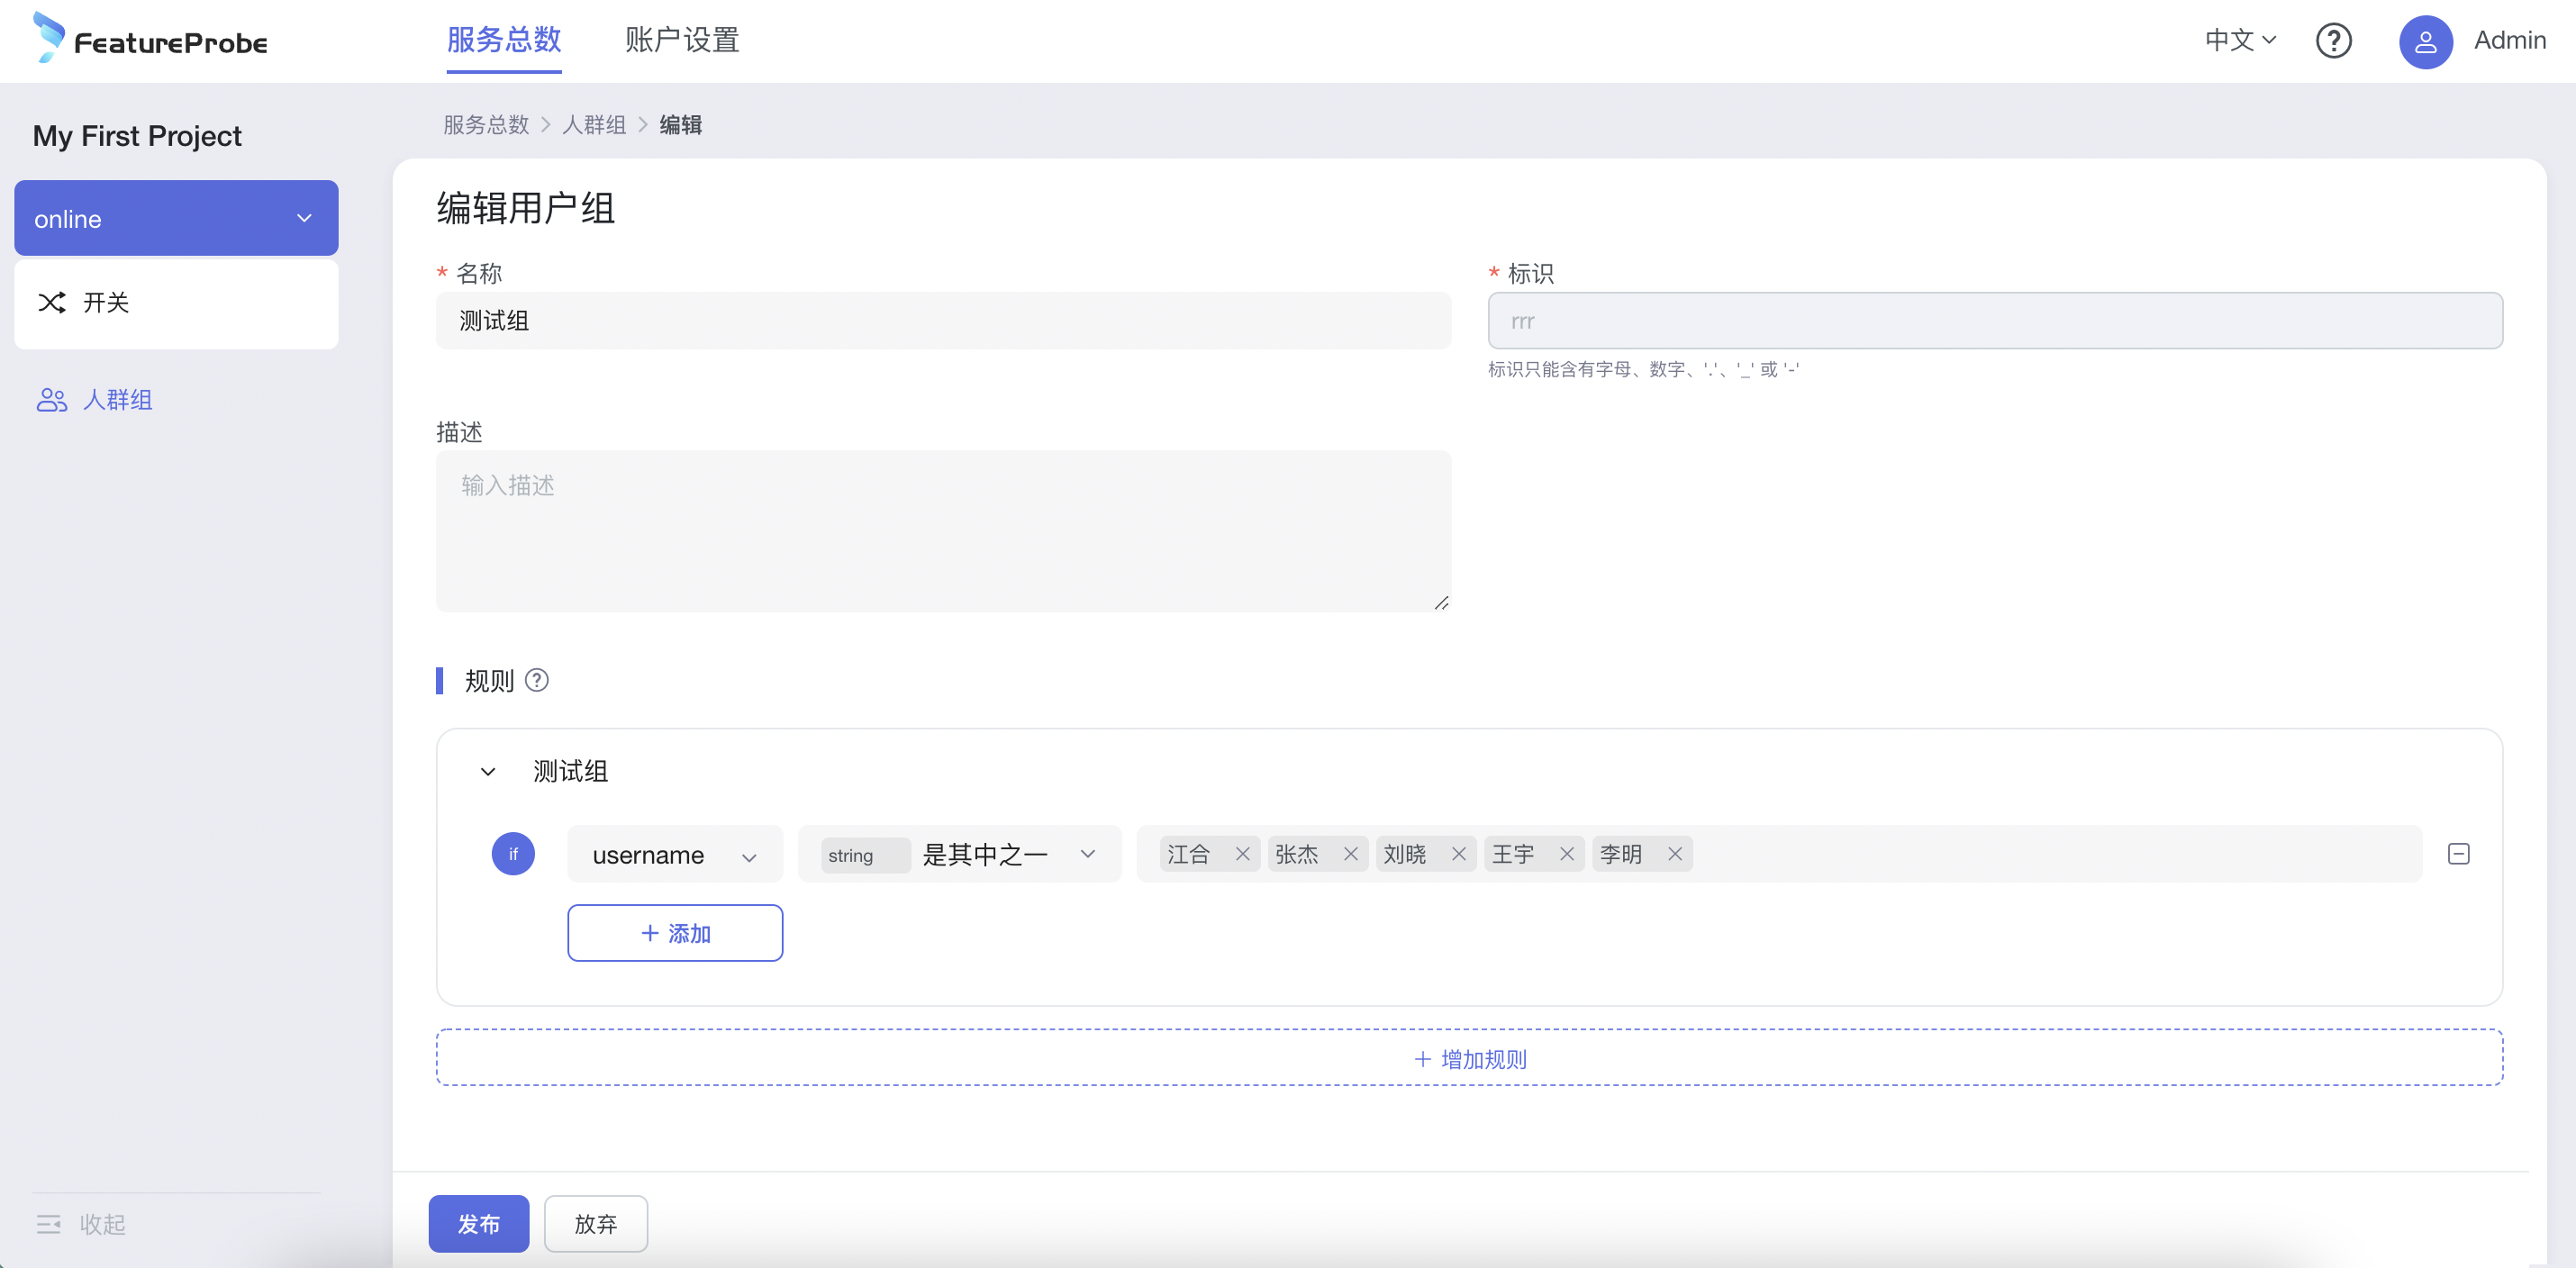The height and width of the screenshot is (1268, 2576).
Task: Click the 发布 publish button
Action: click(478, 1223)
